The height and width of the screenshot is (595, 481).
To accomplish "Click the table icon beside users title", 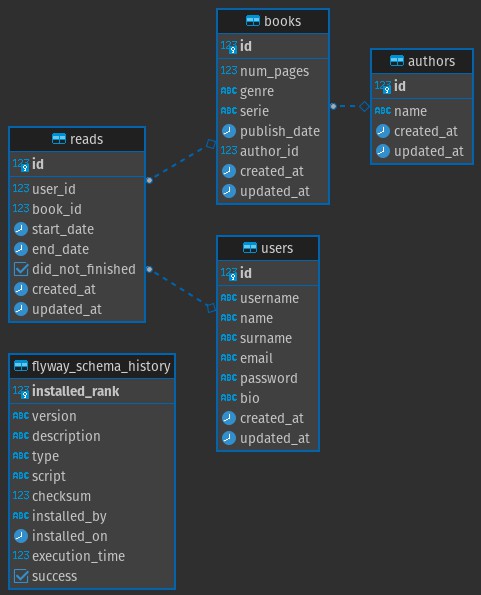I will coord(250,248).
